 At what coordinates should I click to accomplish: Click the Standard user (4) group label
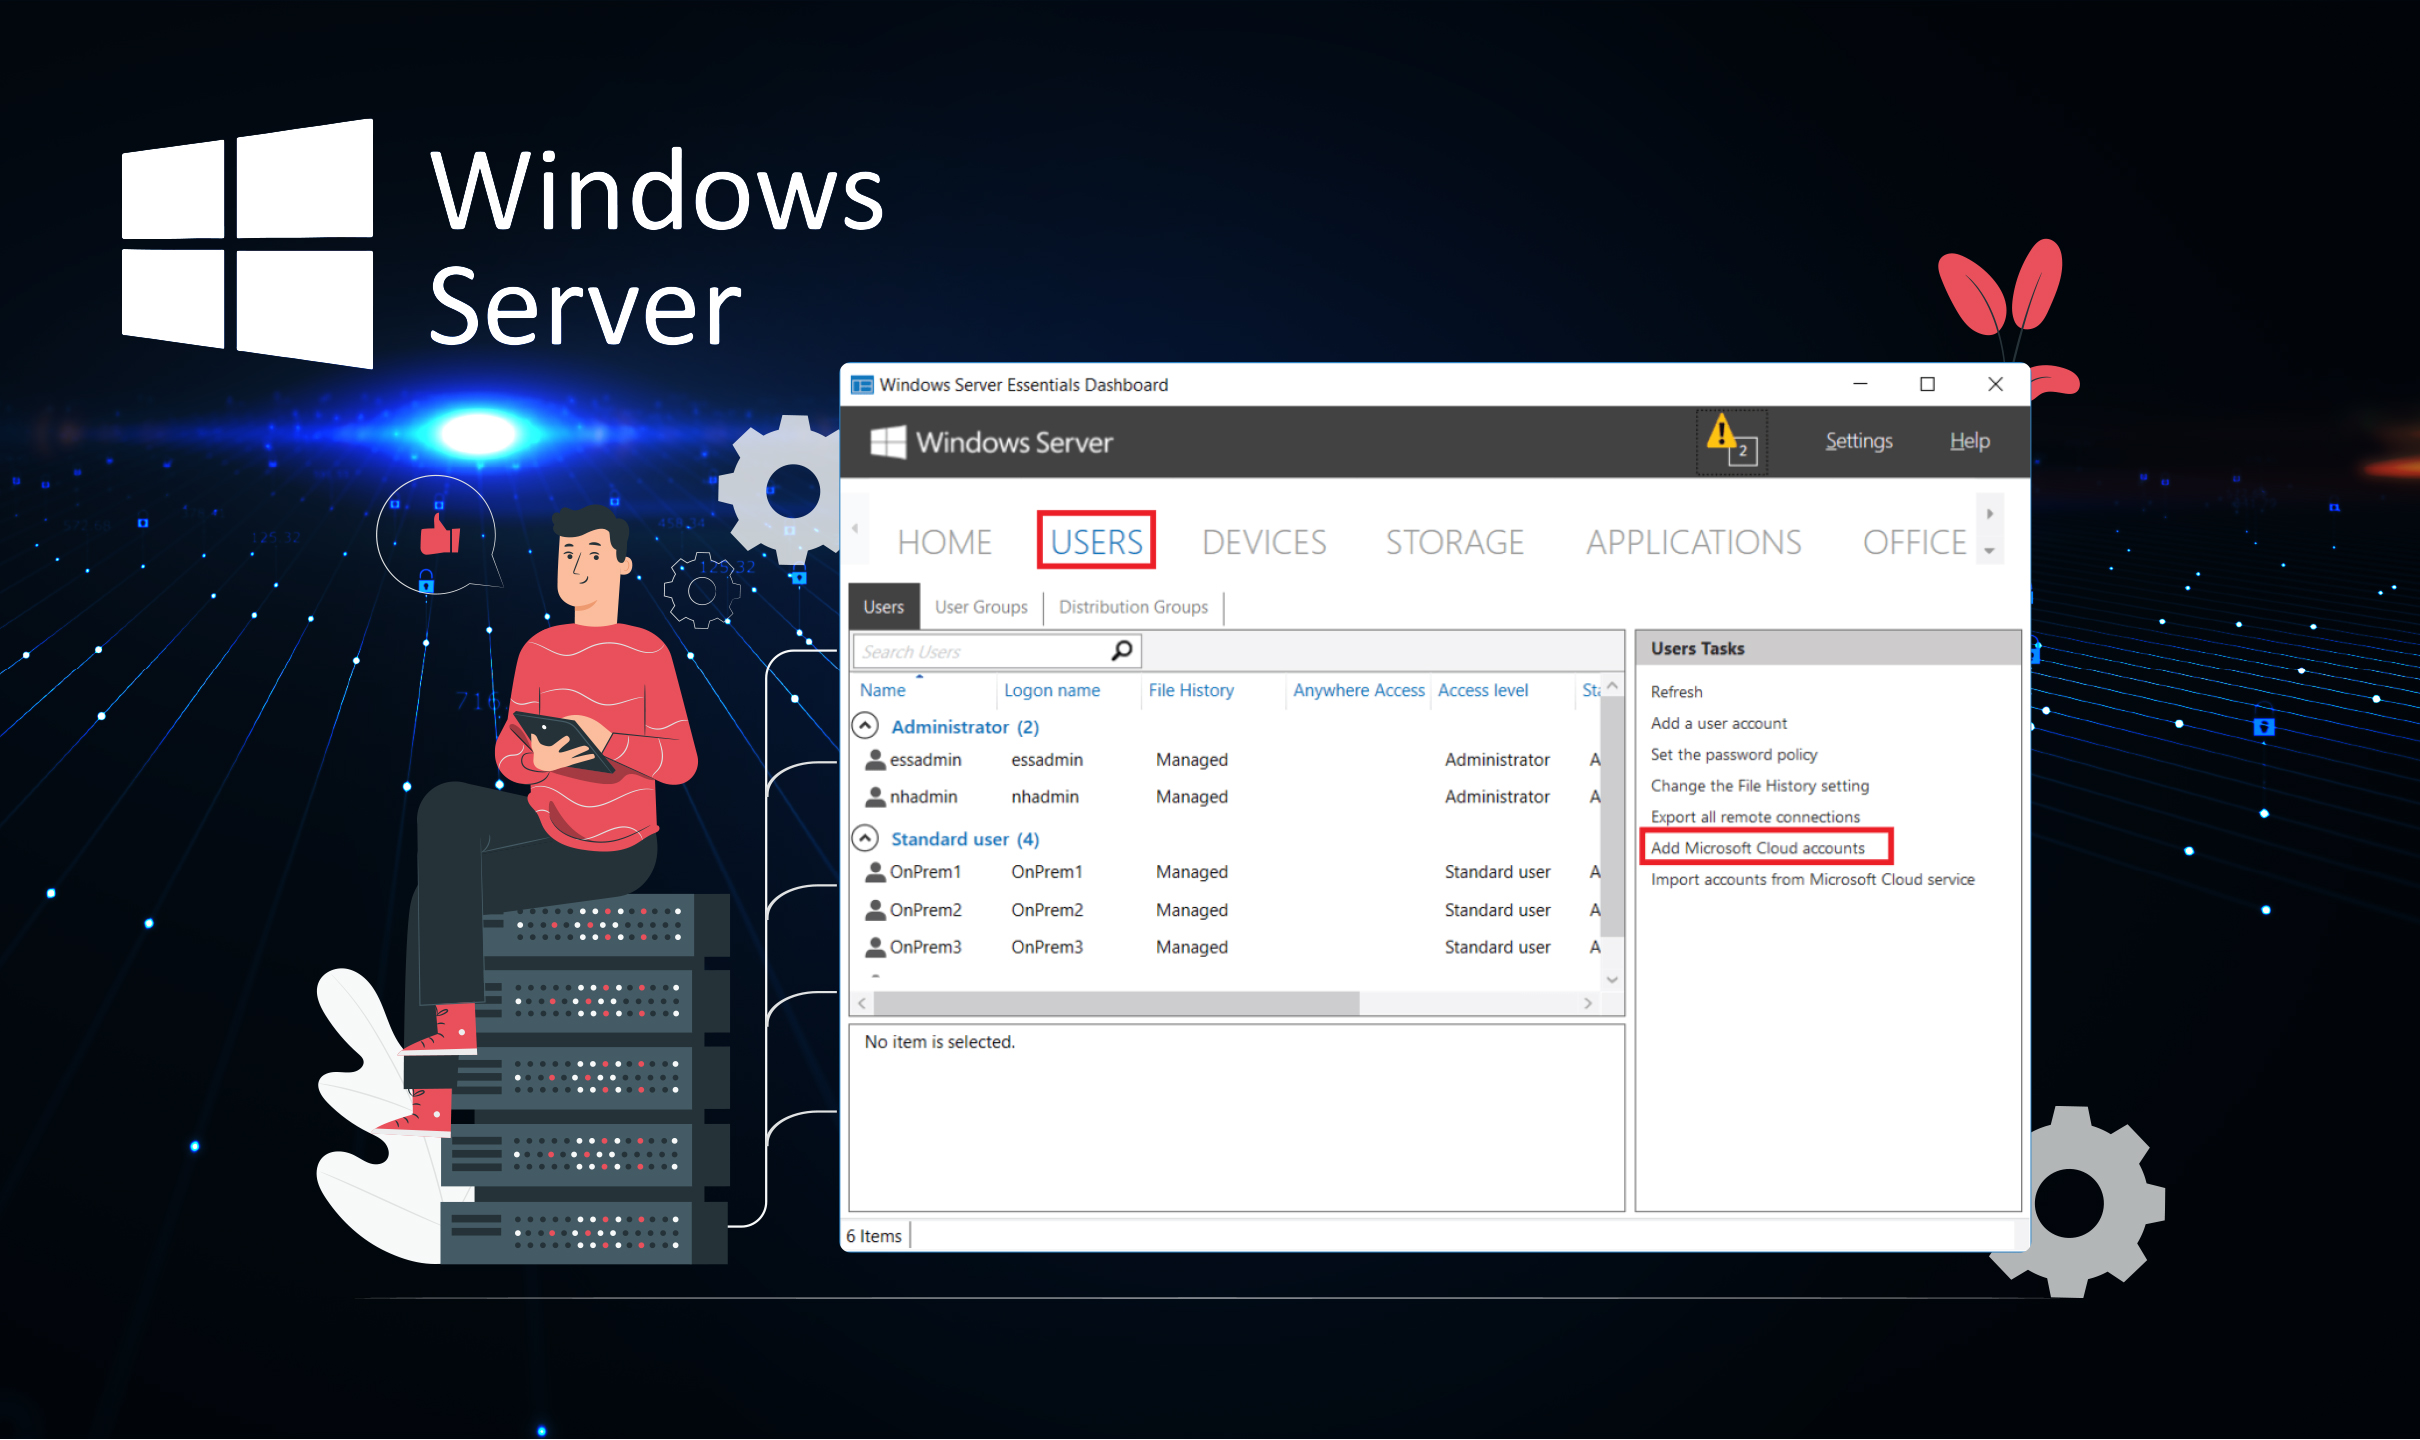[x=964, y=839]
